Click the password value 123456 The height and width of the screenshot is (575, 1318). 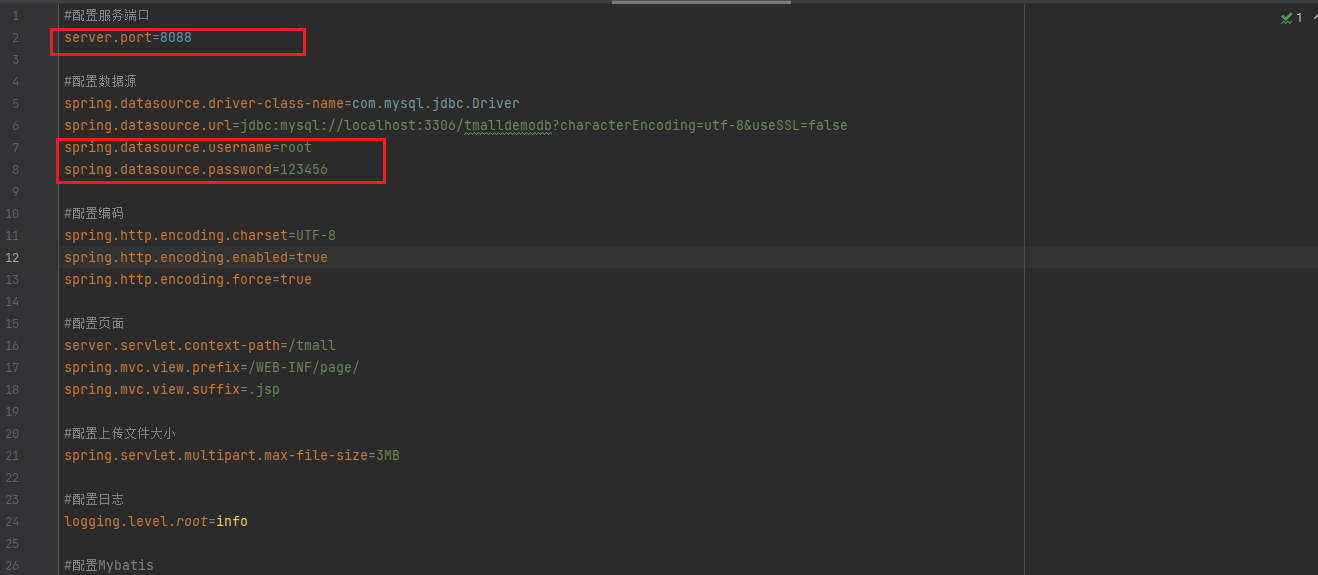click(304, 170)
